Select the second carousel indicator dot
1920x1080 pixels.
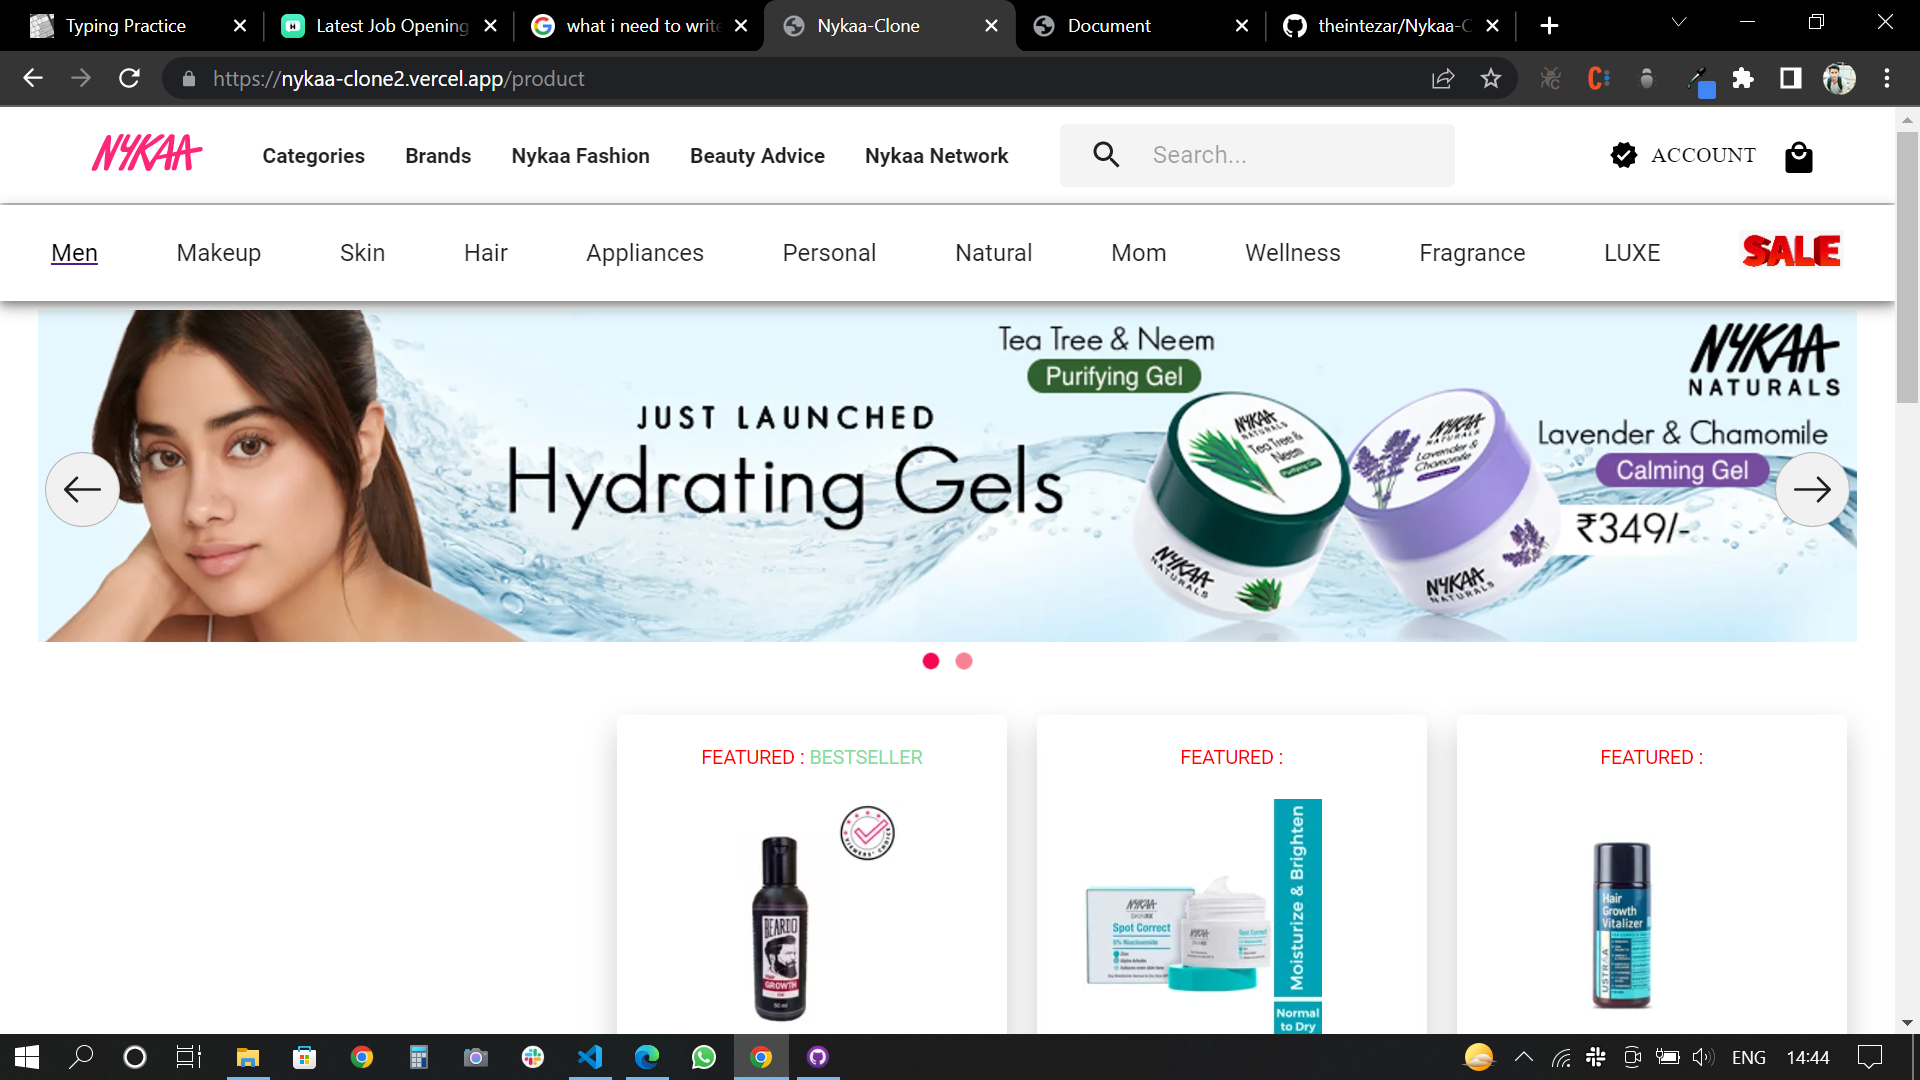[x=963, y=661]
